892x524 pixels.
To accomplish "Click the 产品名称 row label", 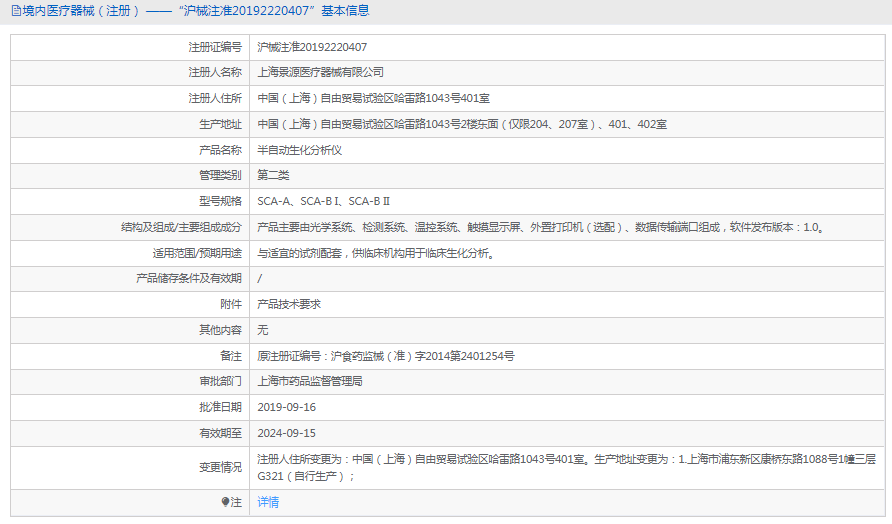I will 220,150.
